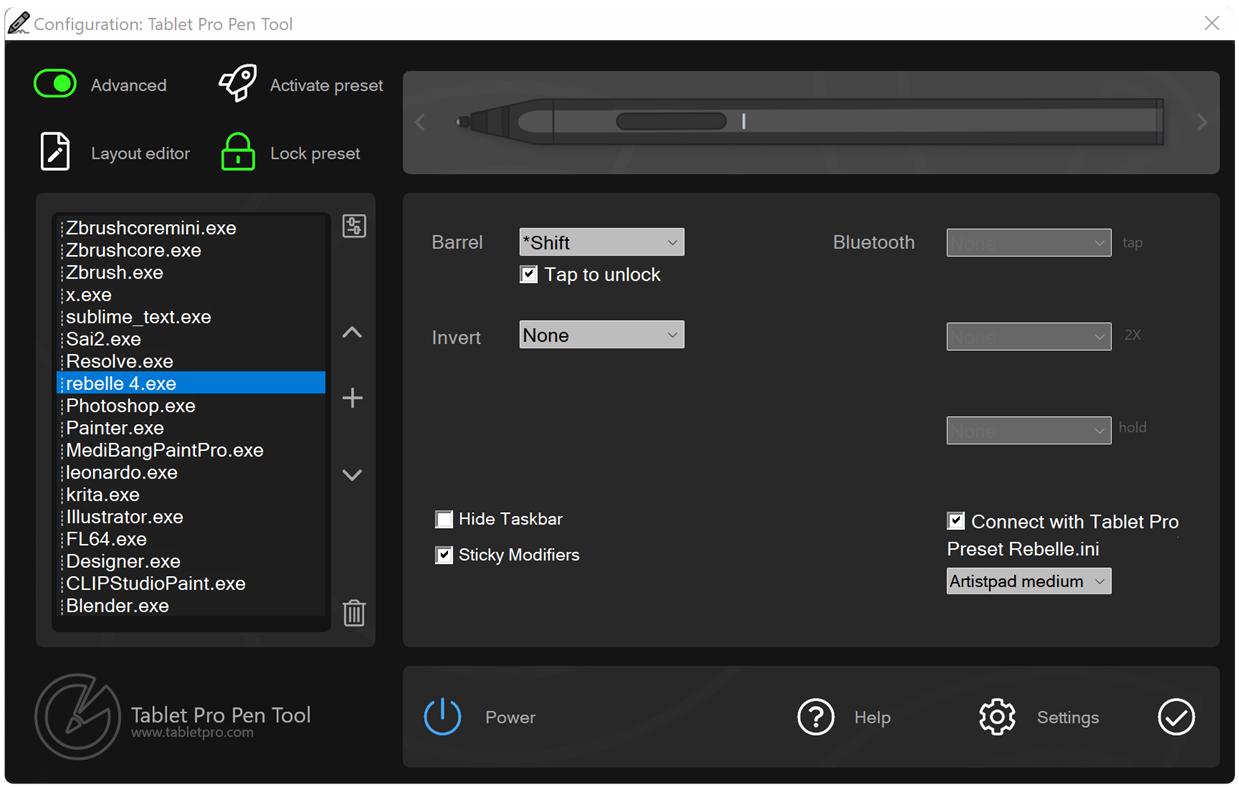Open the Layout editor

[x=54, y=151]
